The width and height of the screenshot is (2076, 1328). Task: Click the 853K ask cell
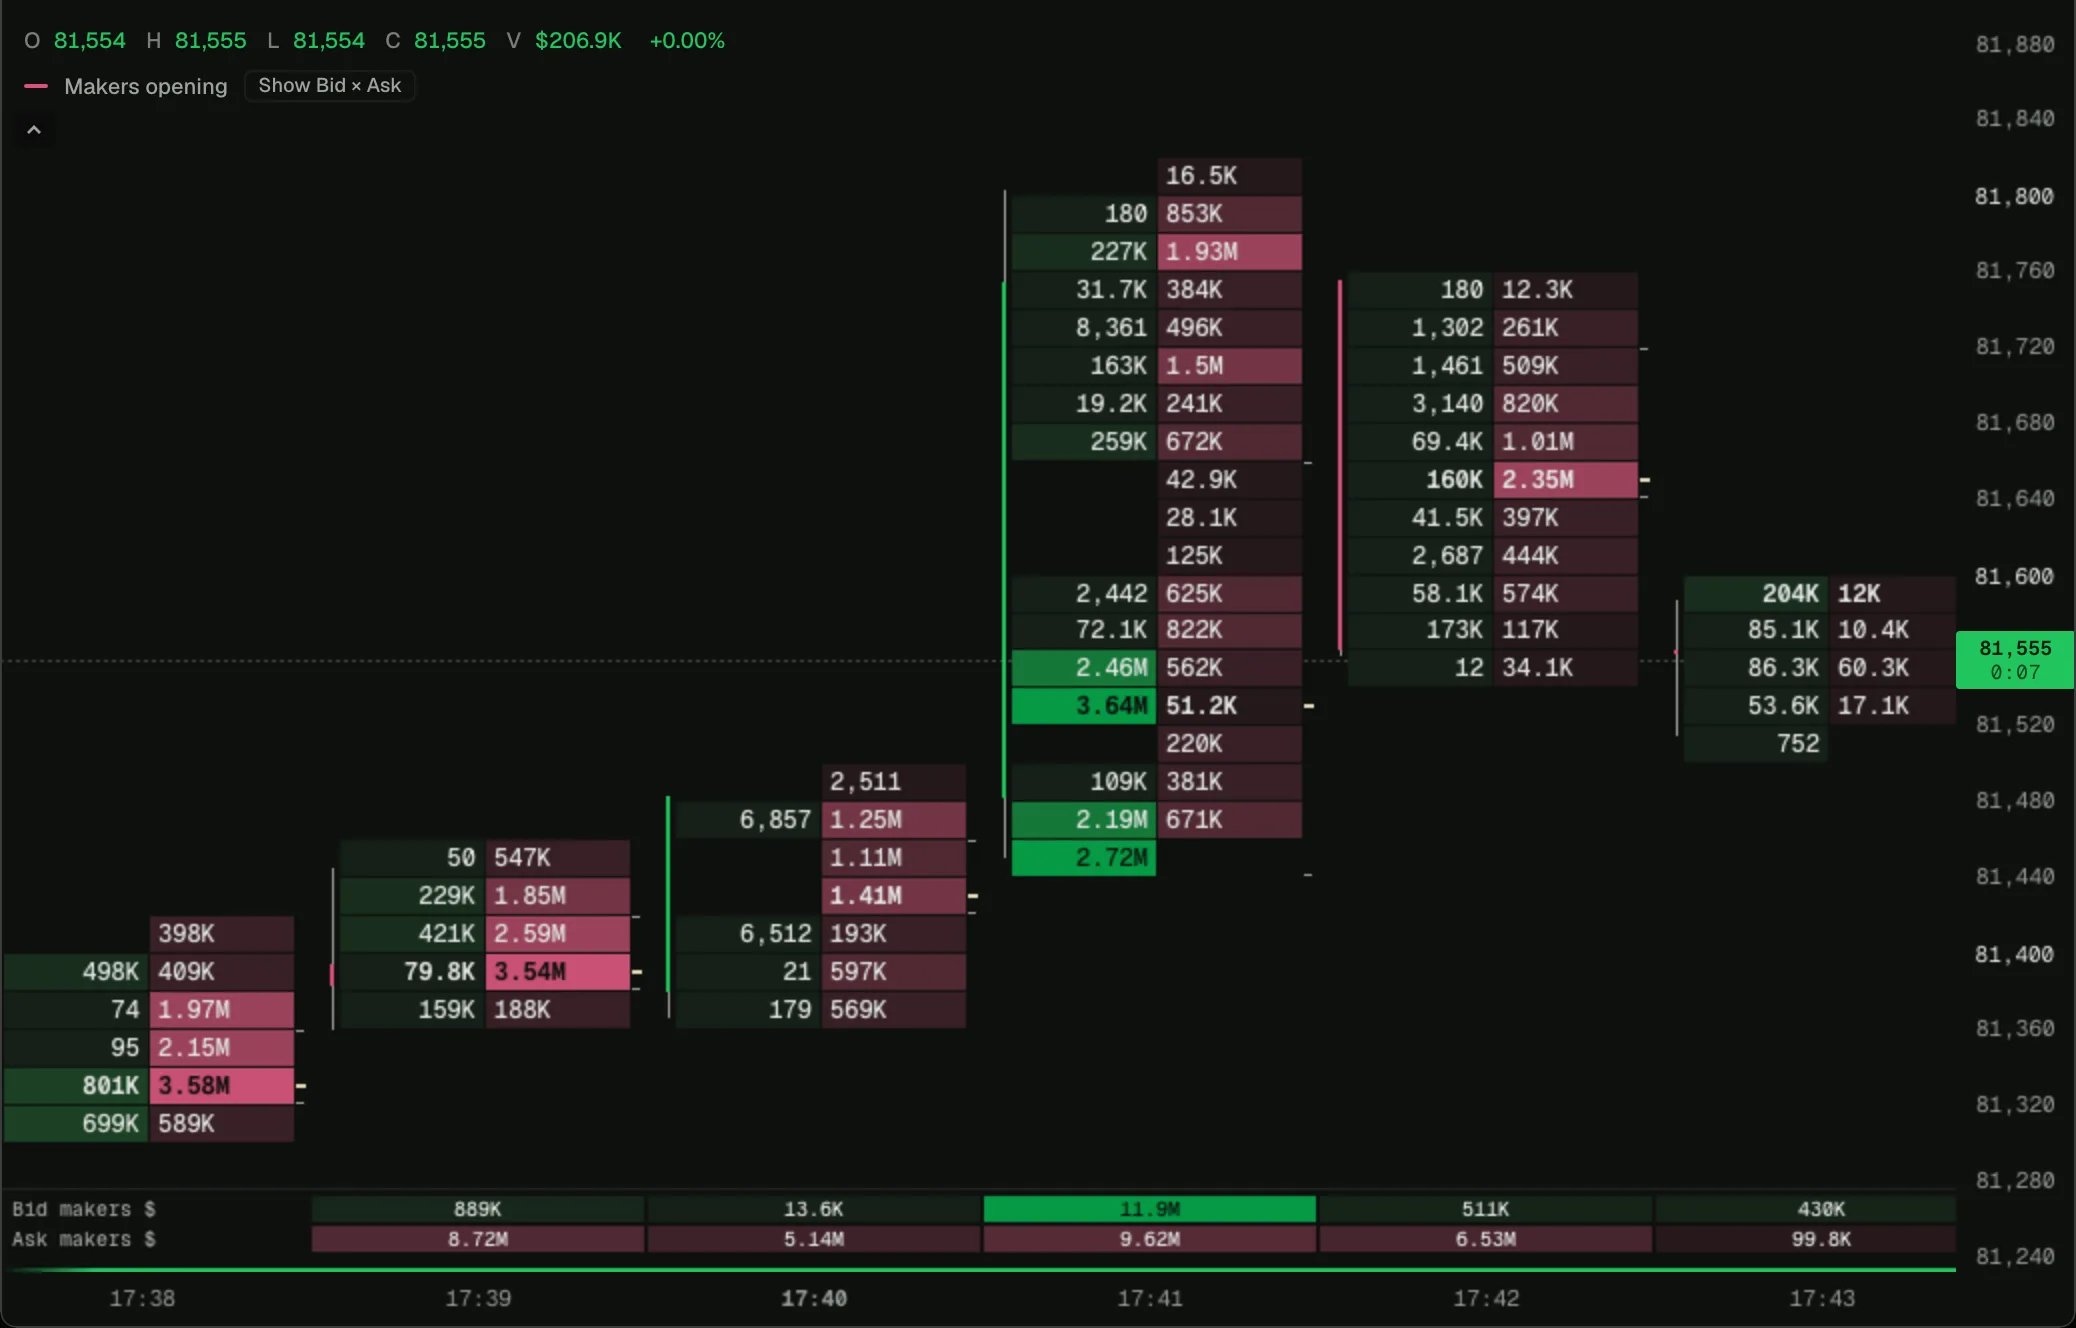pos(1230,214)
